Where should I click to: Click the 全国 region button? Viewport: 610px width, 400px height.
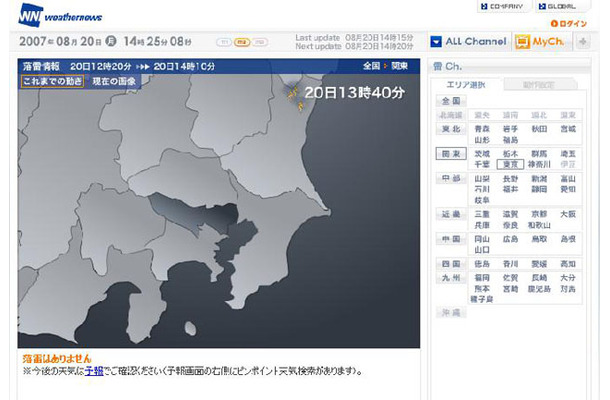[451, 101]
